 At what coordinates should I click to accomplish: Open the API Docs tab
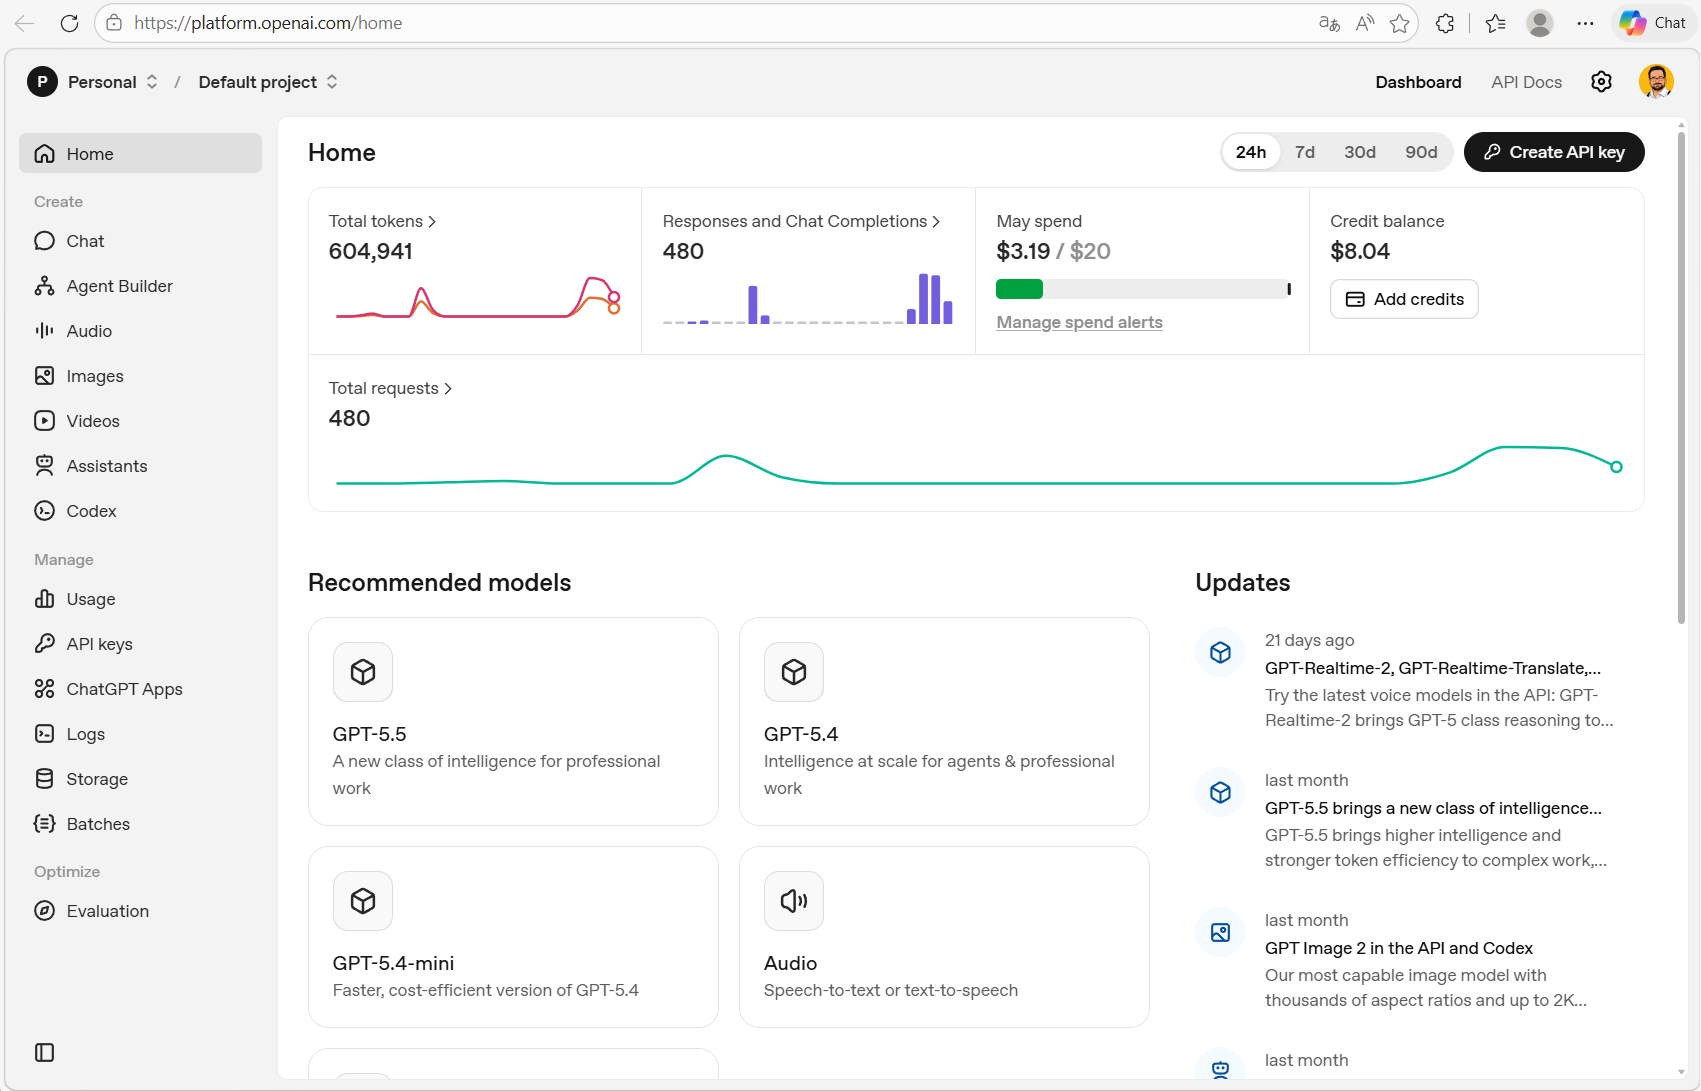tap(1526, 82)
